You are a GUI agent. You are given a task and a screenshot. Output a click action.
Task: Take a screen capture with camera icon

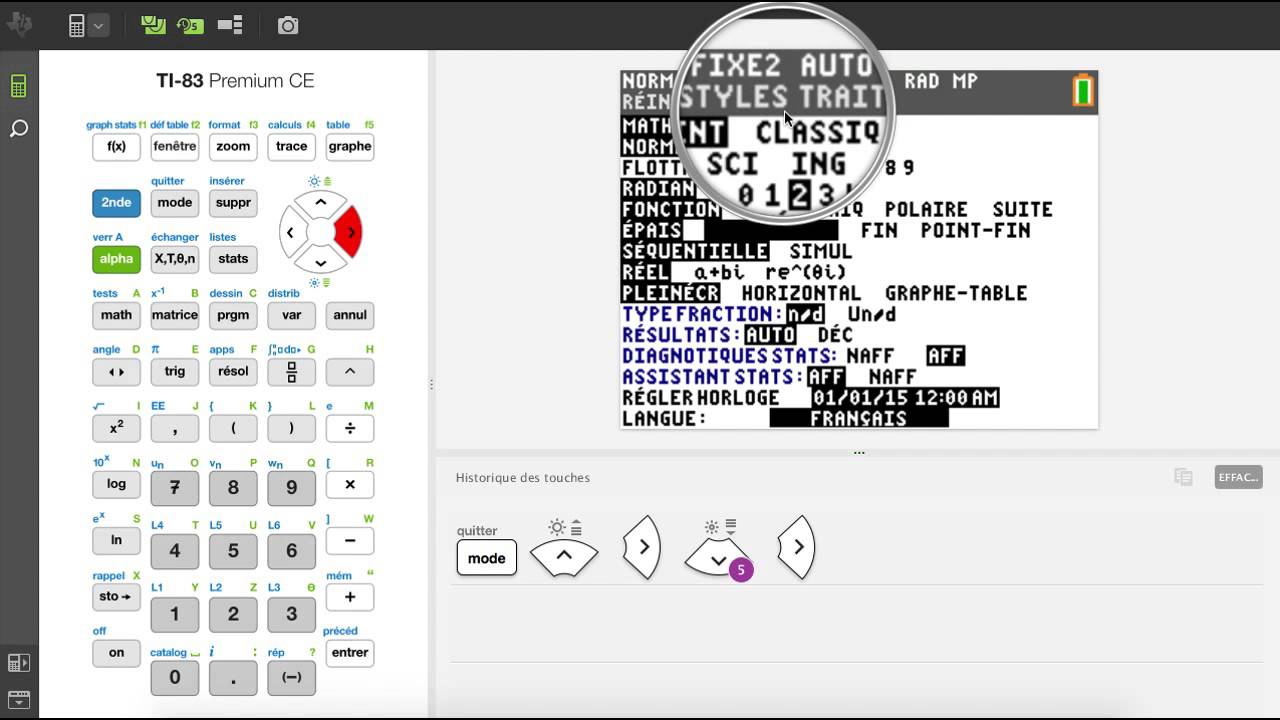(288, 25)
